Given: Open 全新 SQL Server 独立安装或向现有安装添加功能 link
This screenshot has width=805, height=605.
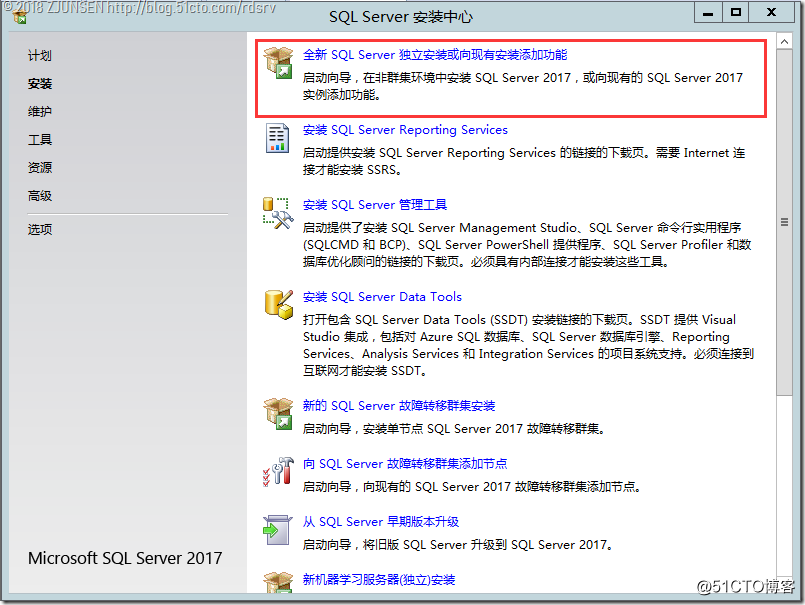Looking at the screenshot, I should [x=435, y=55].
